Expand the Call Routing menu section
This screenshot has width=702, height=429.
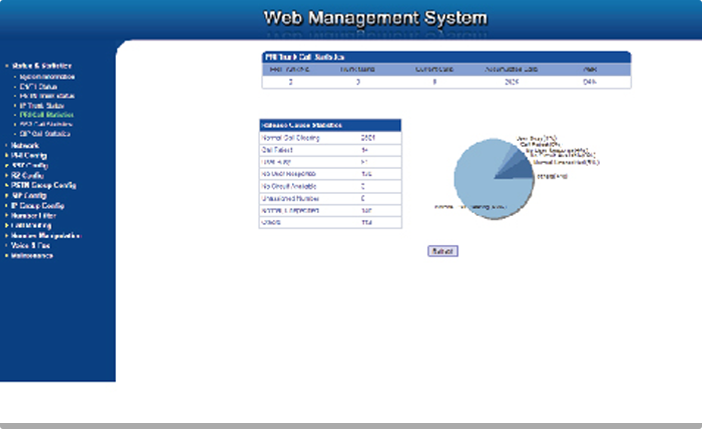click(x=31, y=225)
